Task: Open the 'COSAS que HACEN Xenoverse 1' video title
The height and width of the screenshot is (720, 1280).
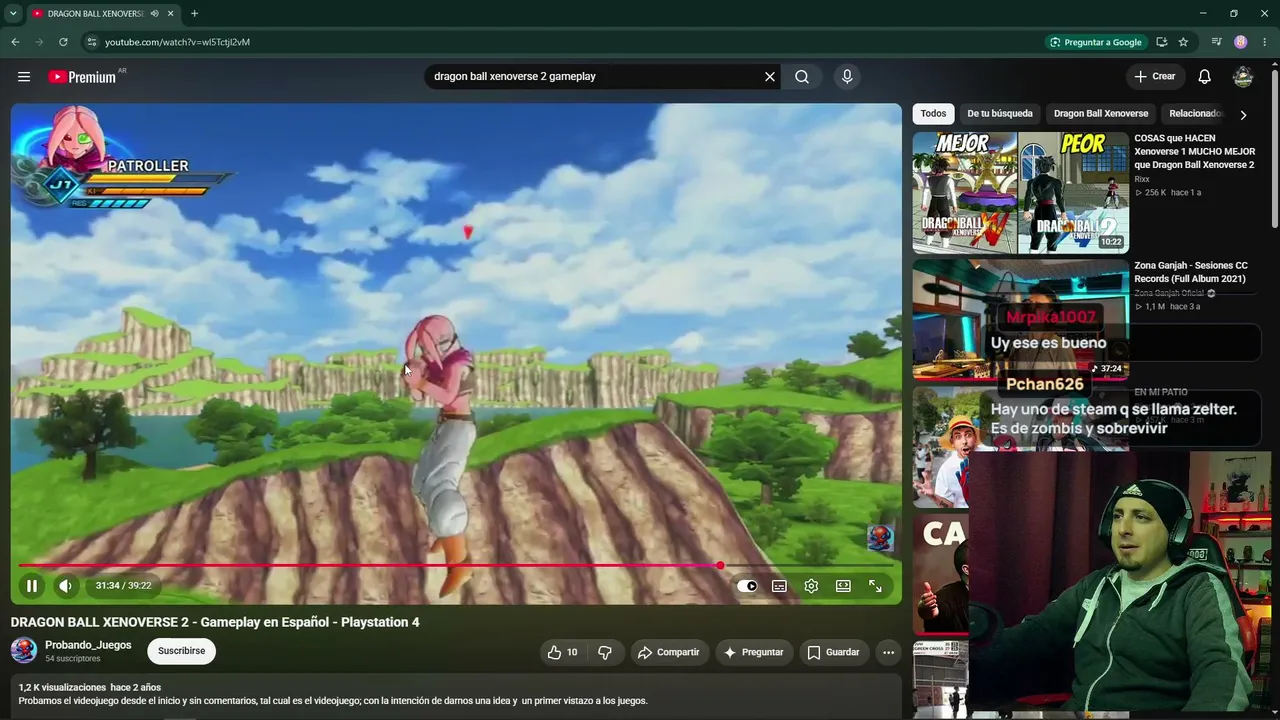Action: [1194, 151]
